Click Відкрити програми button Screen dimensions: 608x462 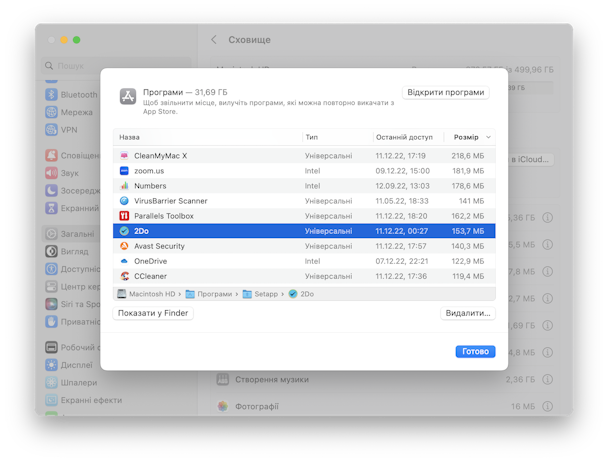tap(446, 92)
